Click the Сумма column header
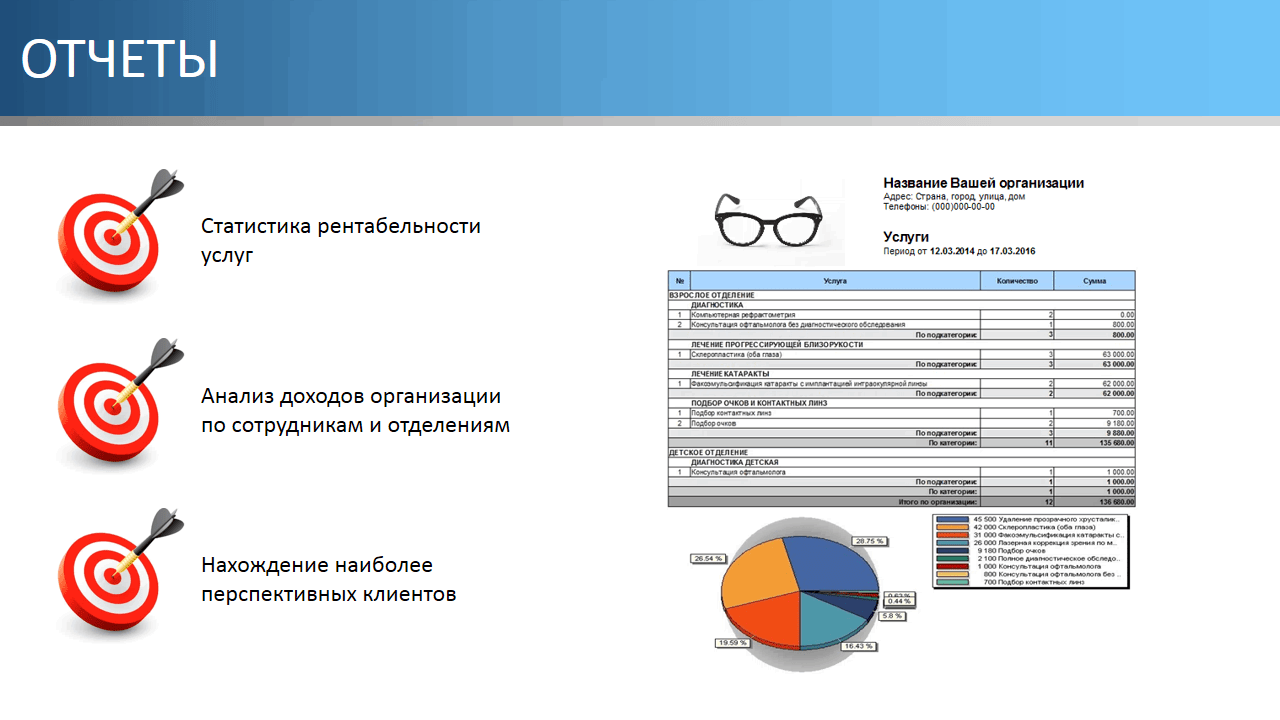Viewport: 1280px width, 720px height. 1094,281
